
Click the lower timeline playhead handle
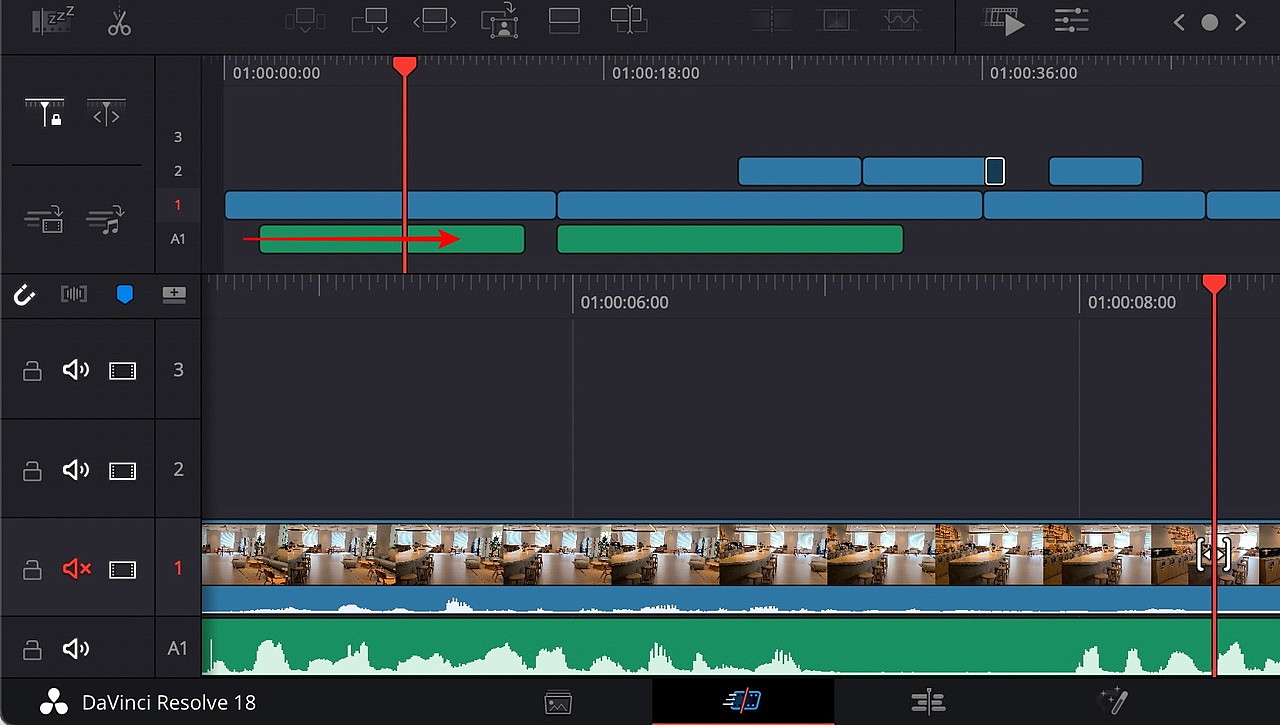tap(1214, 285)
